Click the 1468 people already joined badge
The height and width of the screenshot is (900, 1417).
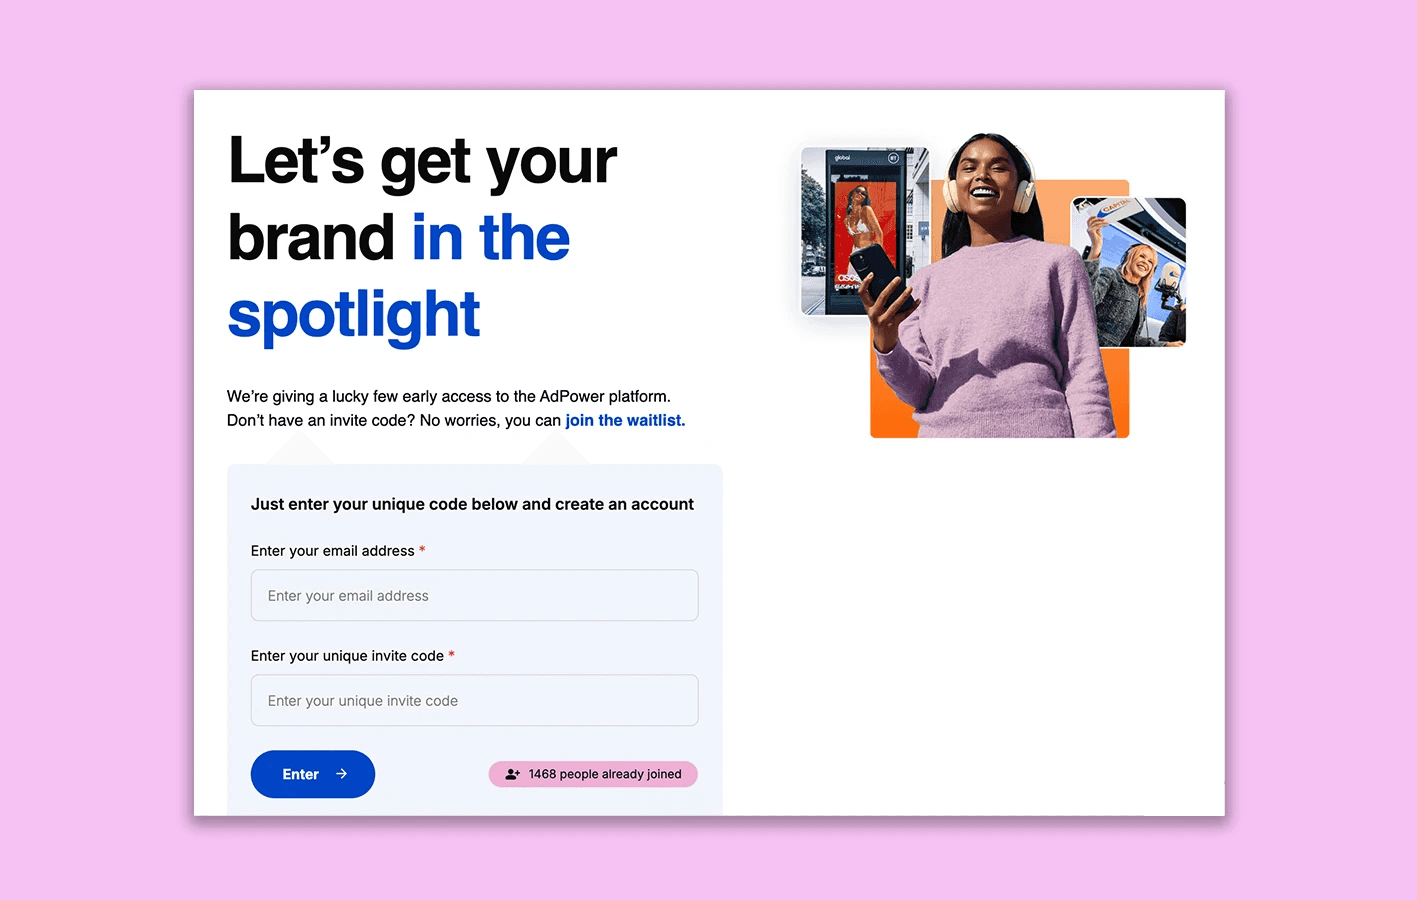point(593,774)
